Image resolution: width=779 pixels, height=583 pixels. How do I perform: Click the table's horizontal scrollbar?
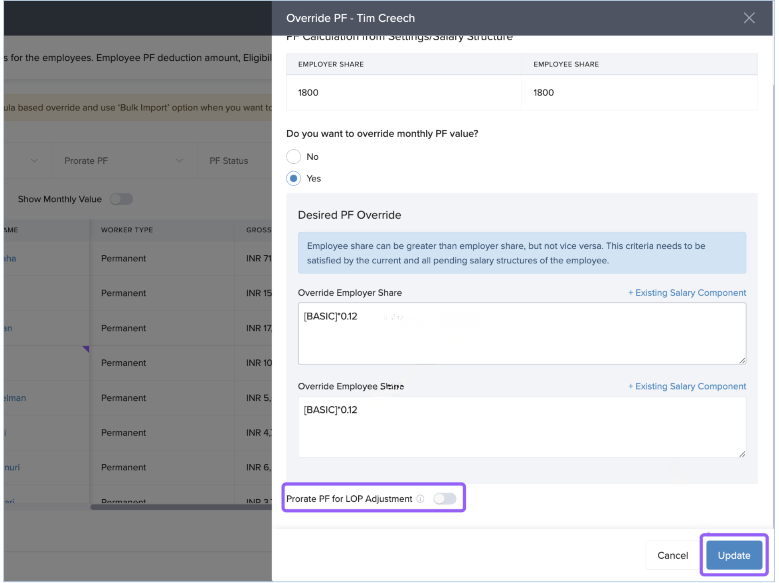click(180, 507)
